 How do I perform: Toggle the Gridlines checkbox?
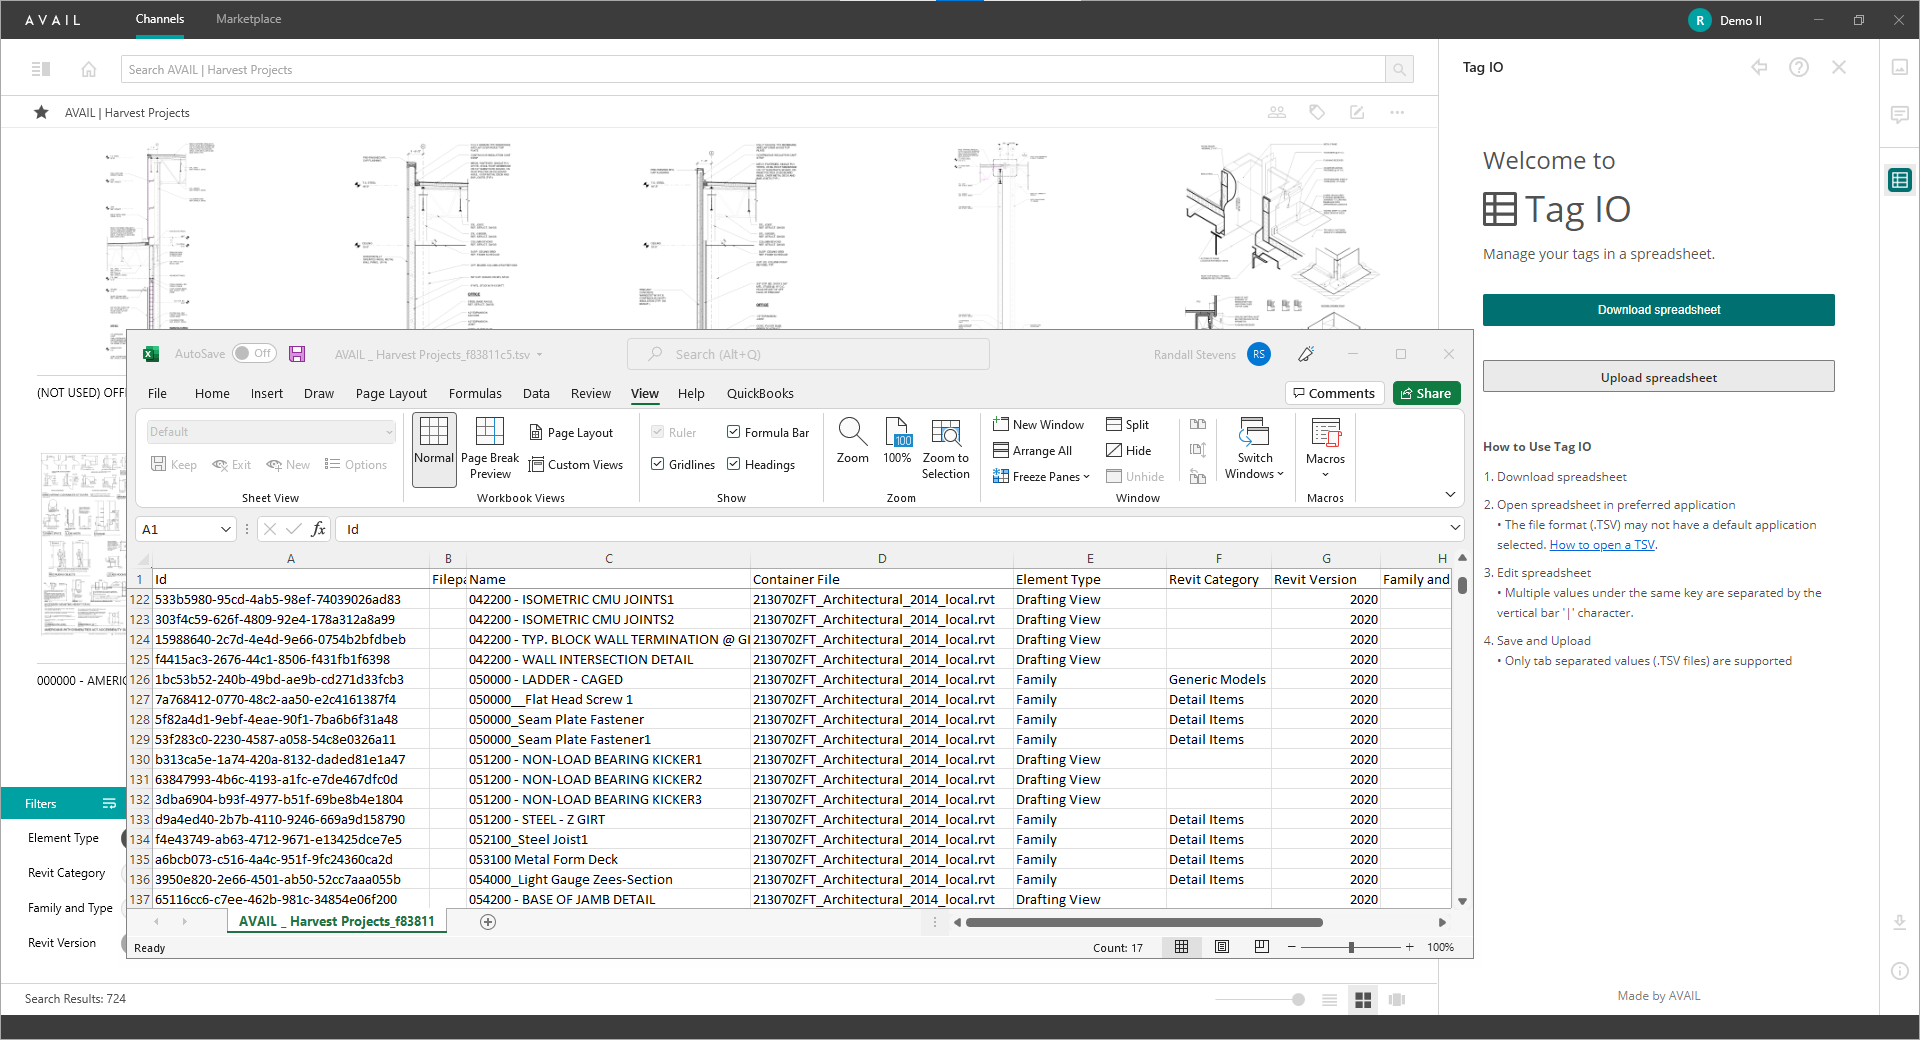tap(658, 464)
